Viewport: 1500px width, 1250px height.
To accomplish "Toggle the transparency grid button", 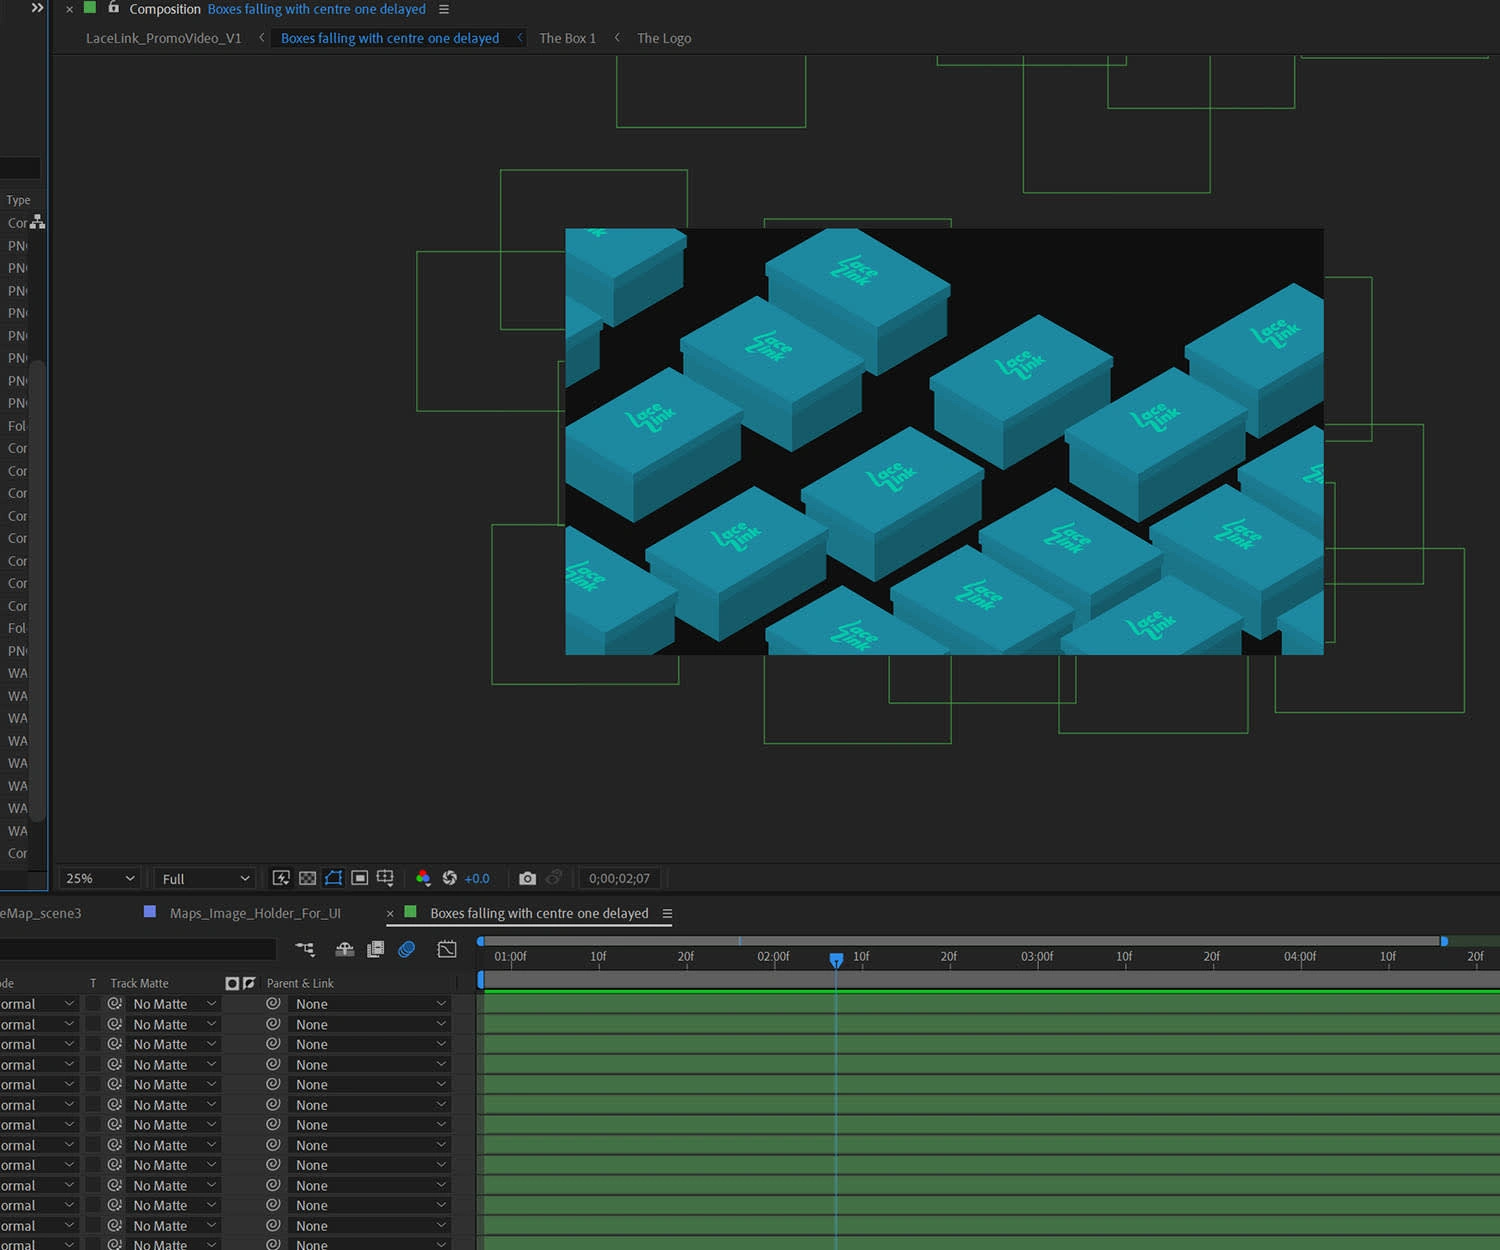I will pyautogui.click(x=307, y=878).
